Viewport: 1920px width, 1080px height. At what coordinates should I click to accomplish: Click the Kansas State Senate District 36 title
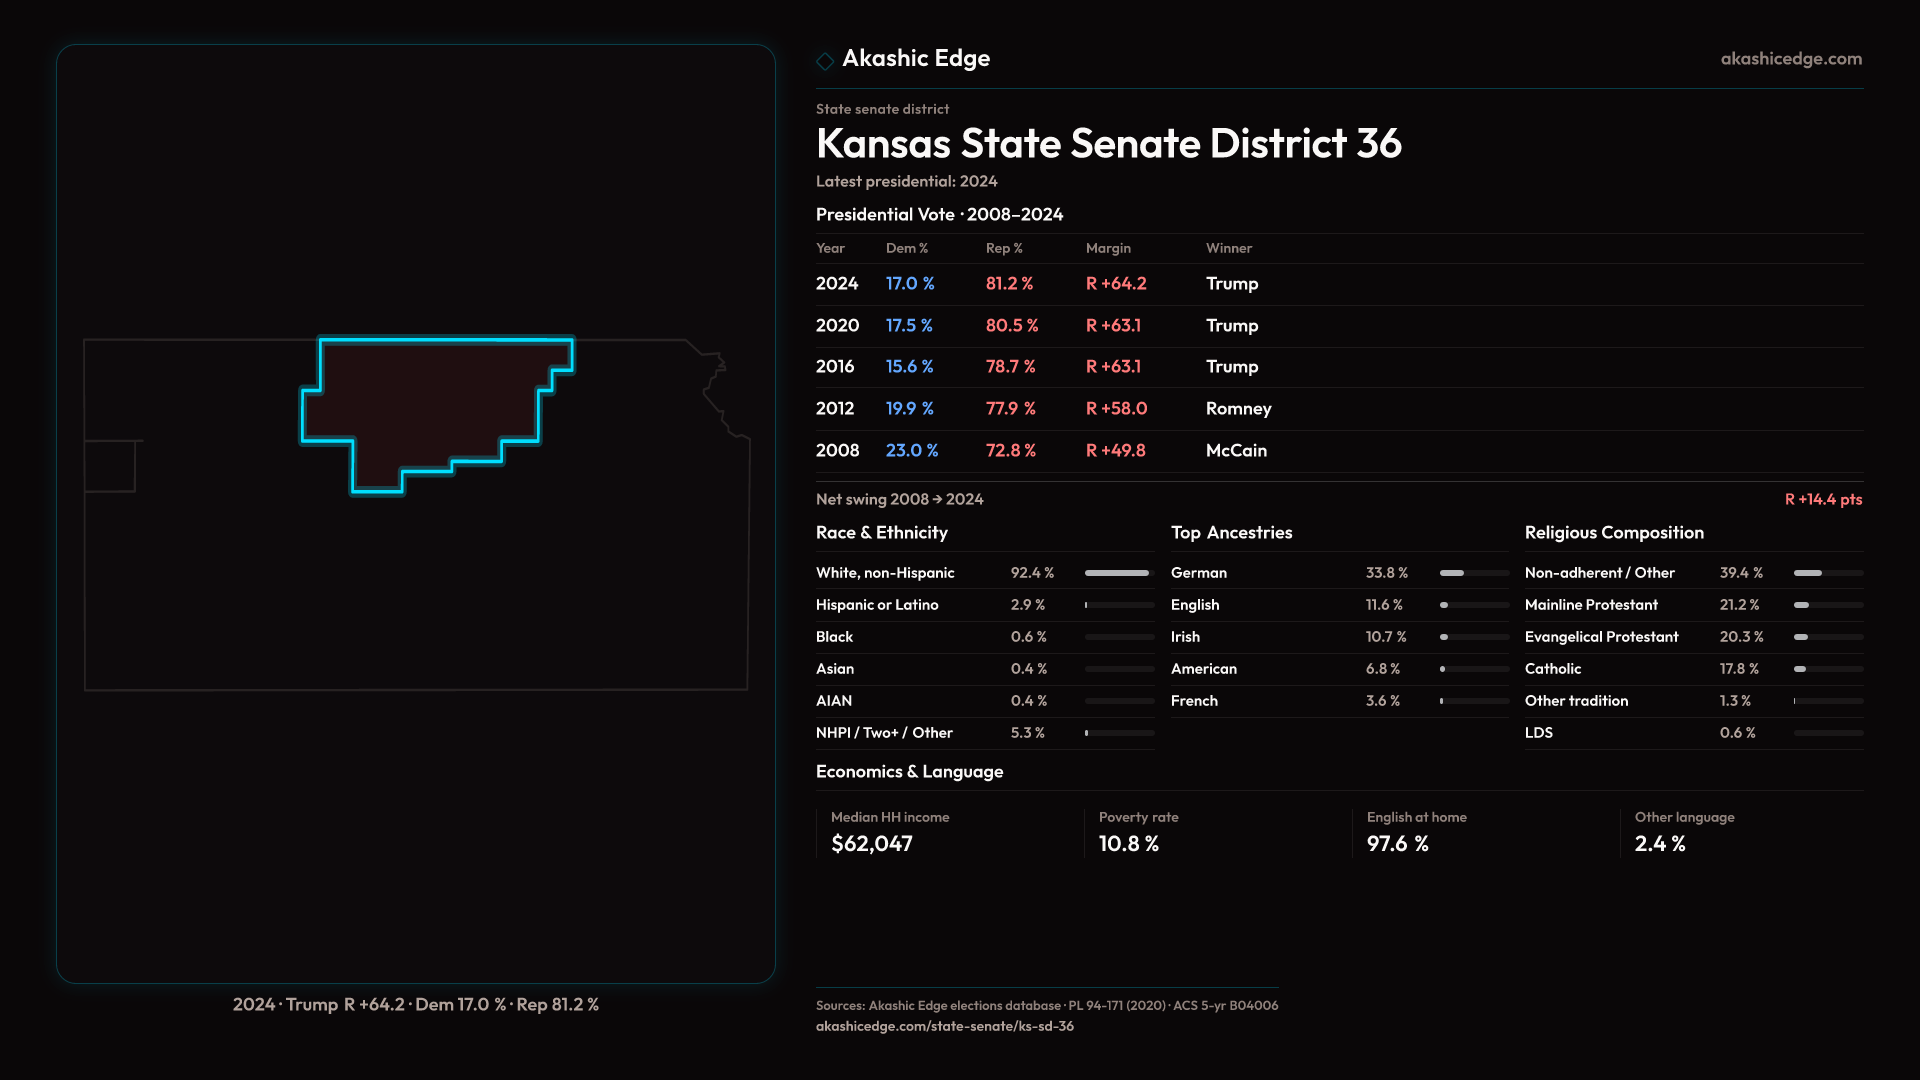pos(1108,144)
